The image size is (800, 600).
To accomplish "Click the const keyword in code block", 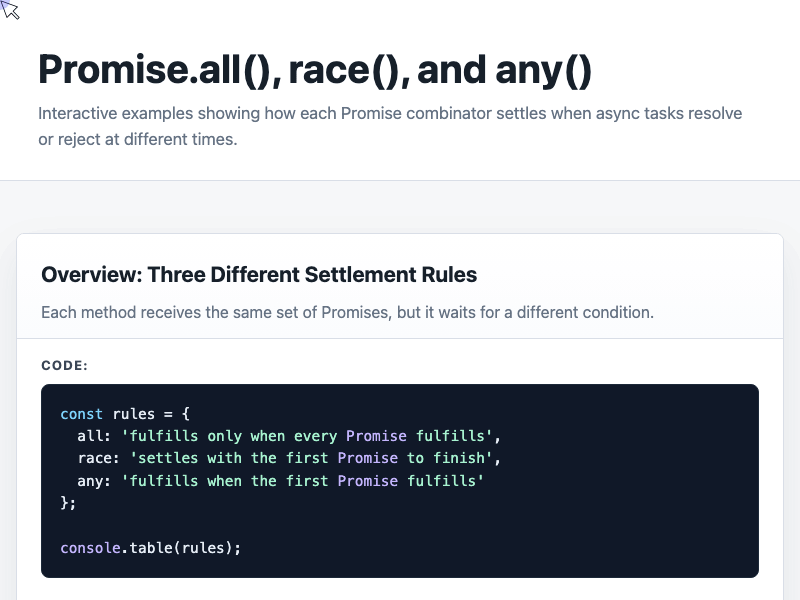I will [x=82, y=414].
